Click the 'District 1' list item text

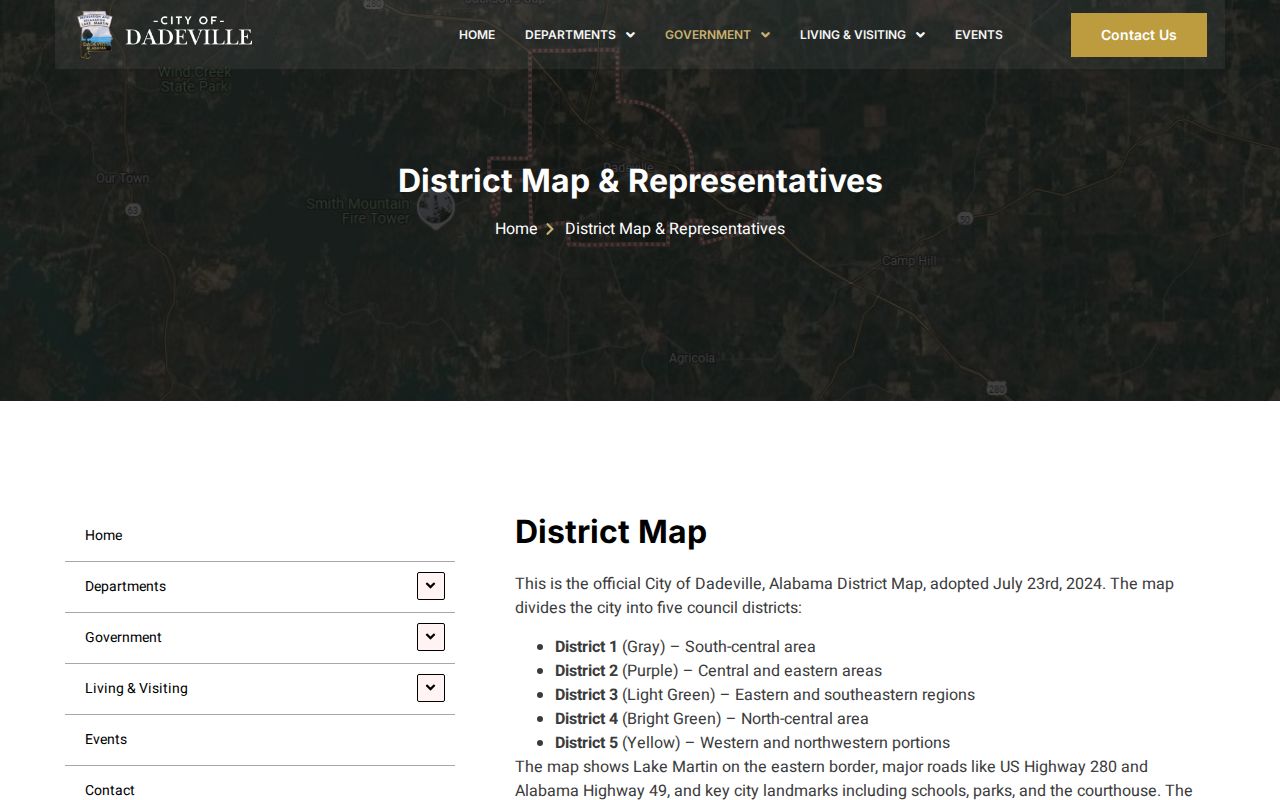pos(685,647)
